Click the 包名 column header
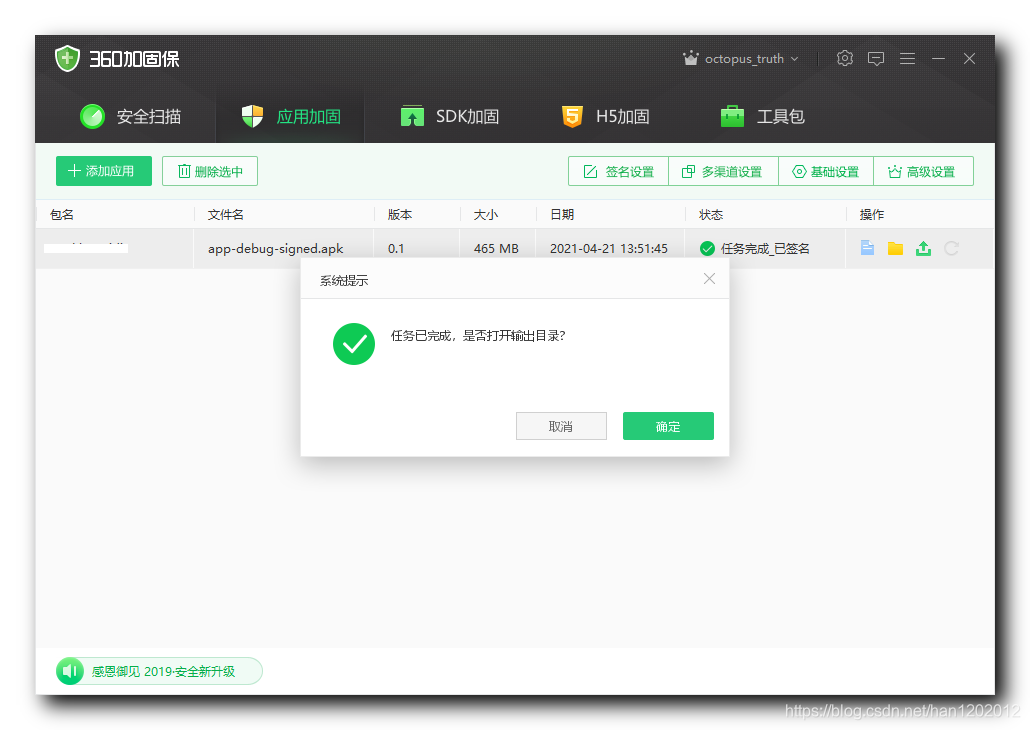 pyautogui.click(x=62, y=214)
